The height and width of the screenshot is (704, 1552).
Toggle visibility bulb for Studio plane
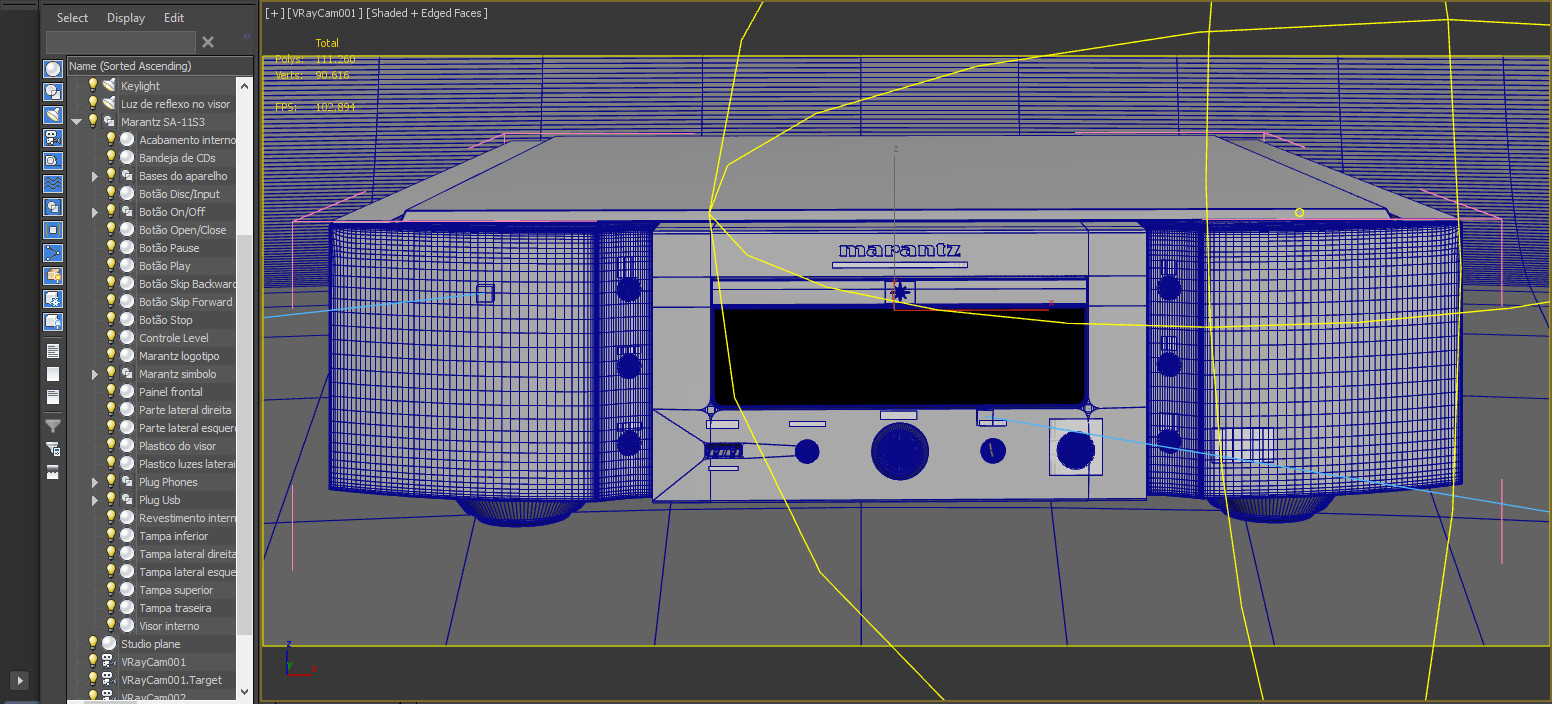[x=93, y=644]
